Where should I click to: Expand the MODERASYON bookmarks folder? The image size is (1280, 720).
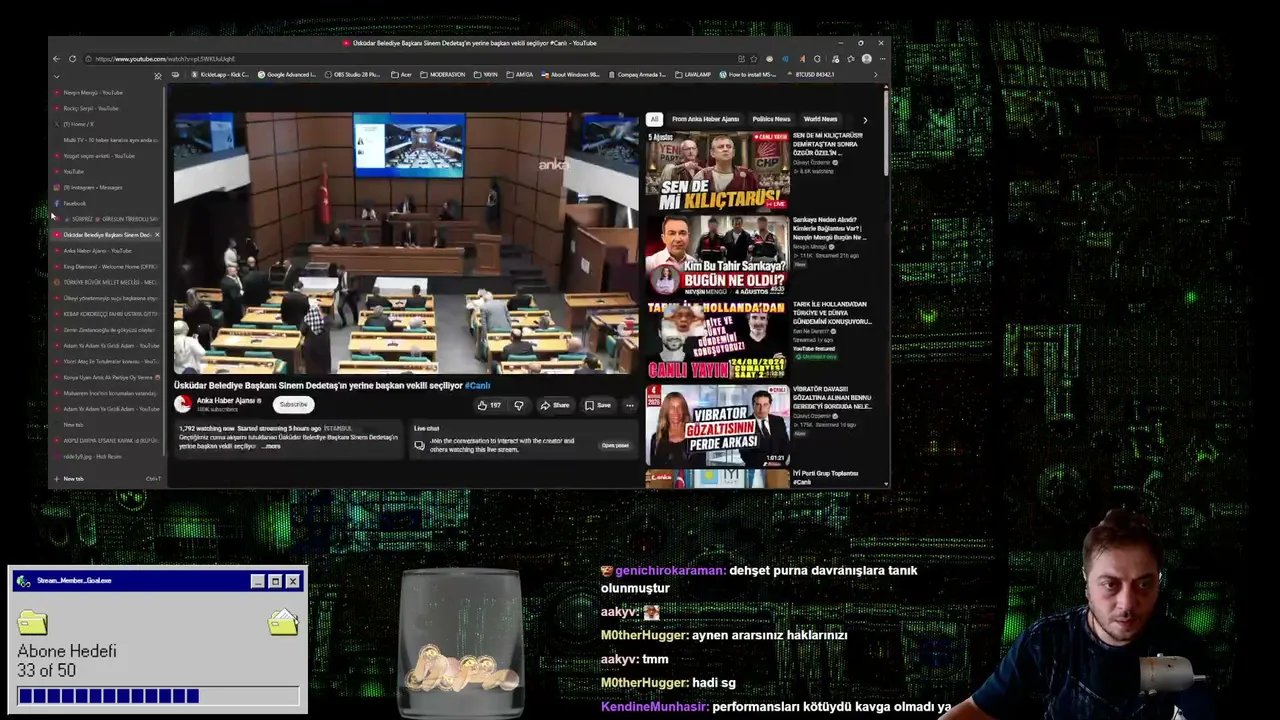(x=443, y=75)
